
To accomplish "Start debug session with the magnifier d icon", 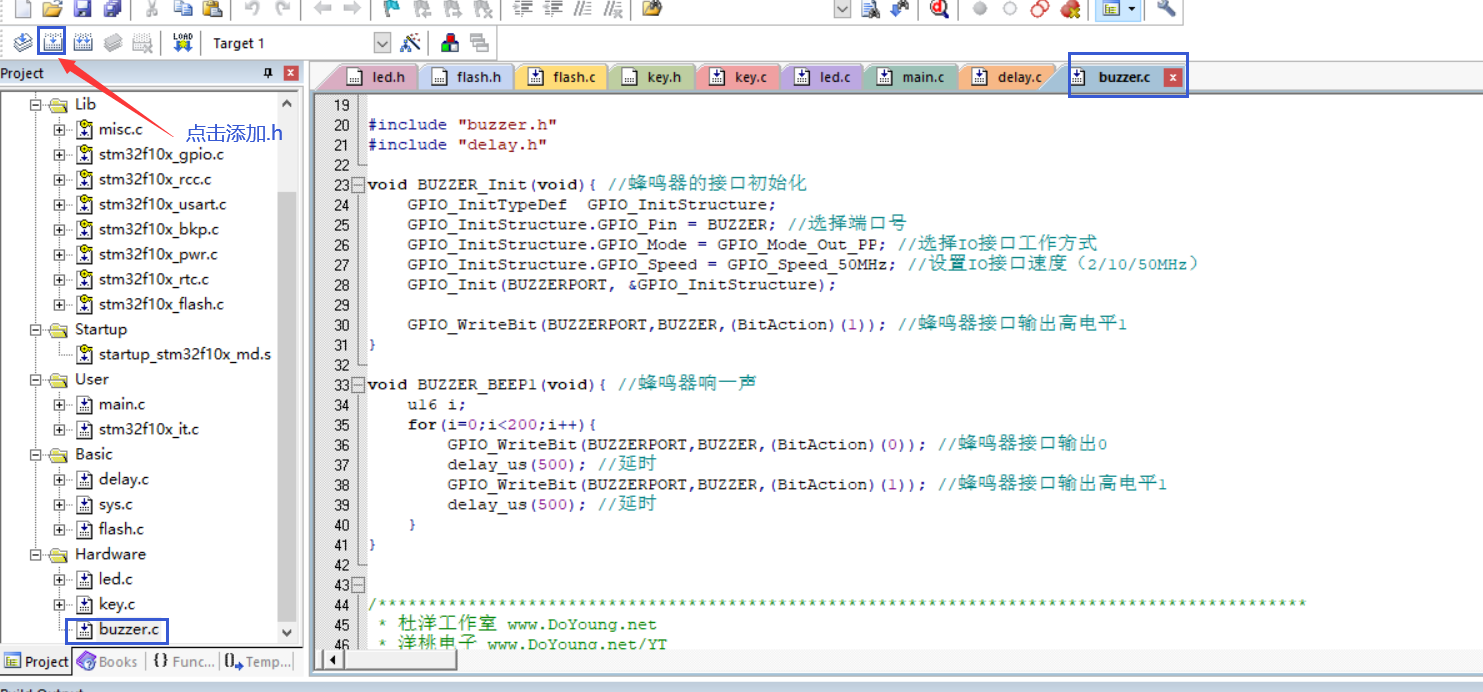I will click(939, 9).
